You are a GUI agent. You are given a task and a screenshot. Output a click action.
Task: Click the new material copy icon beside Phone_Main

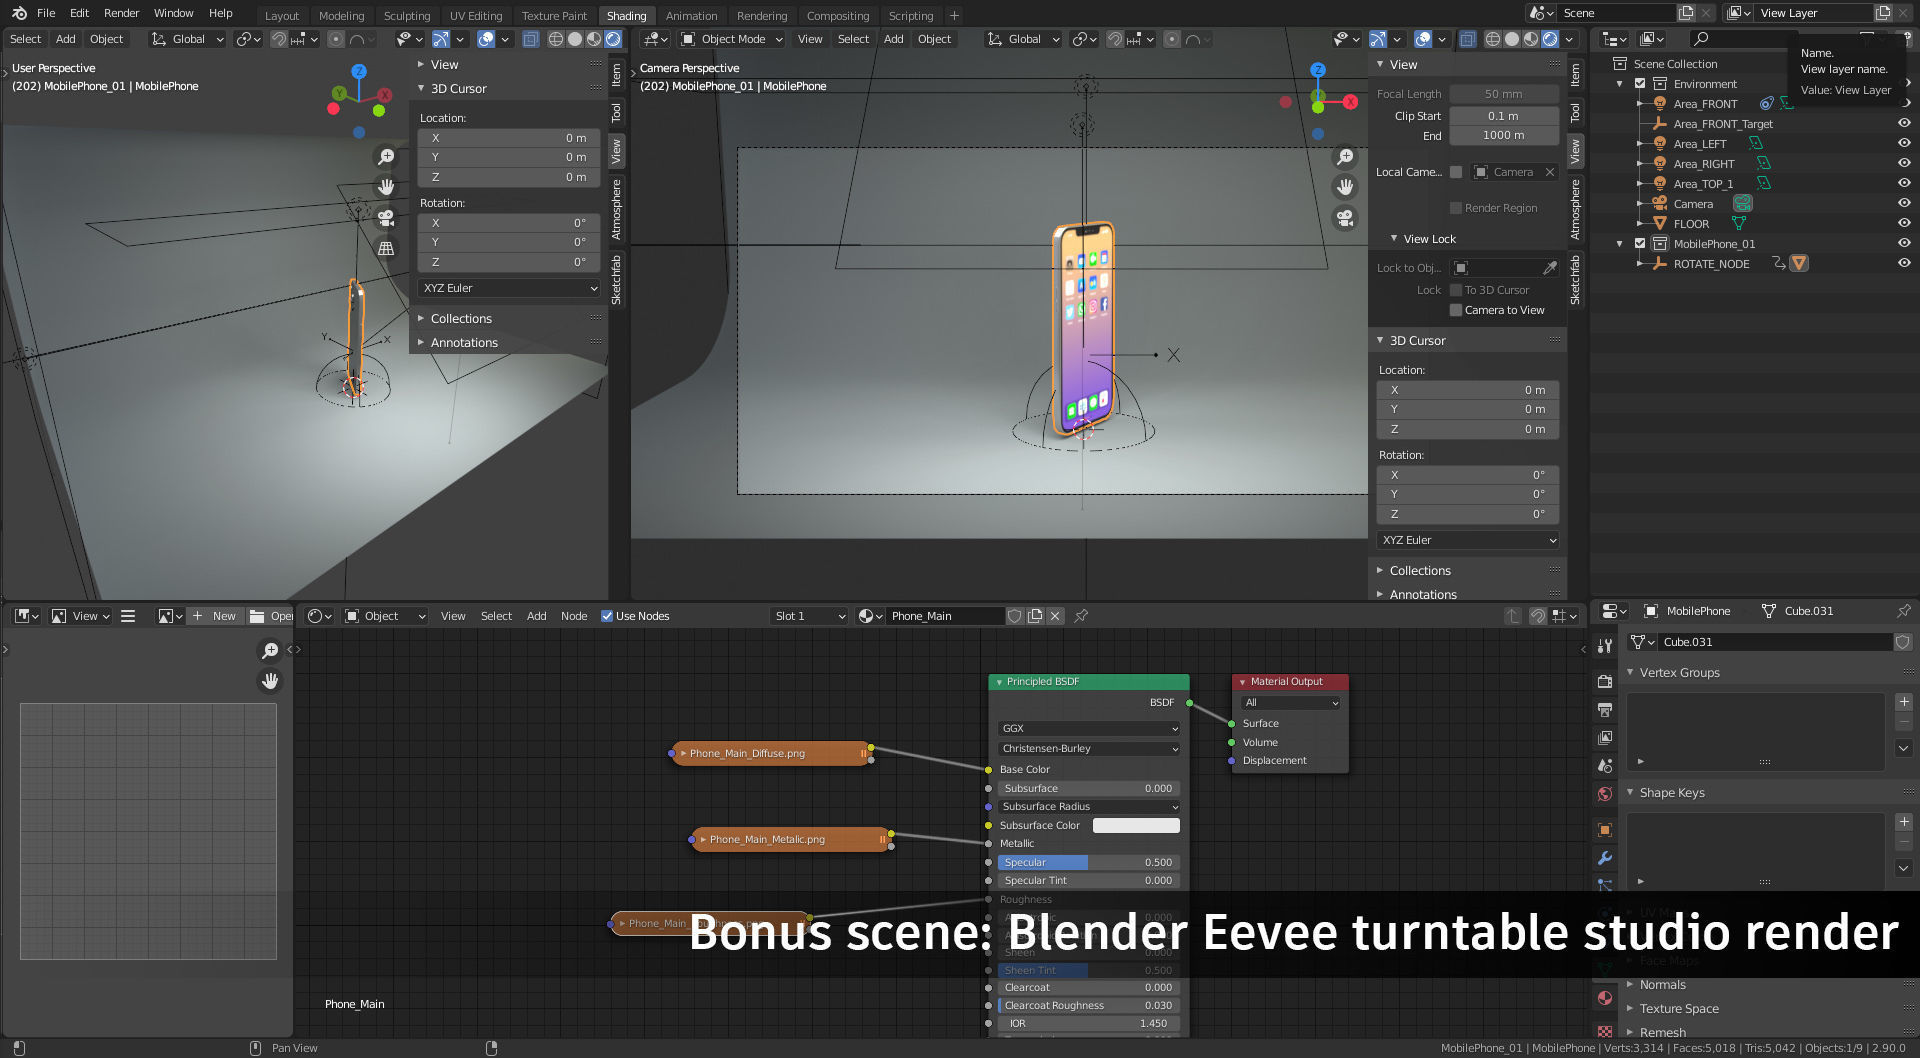click(1035, 616)
